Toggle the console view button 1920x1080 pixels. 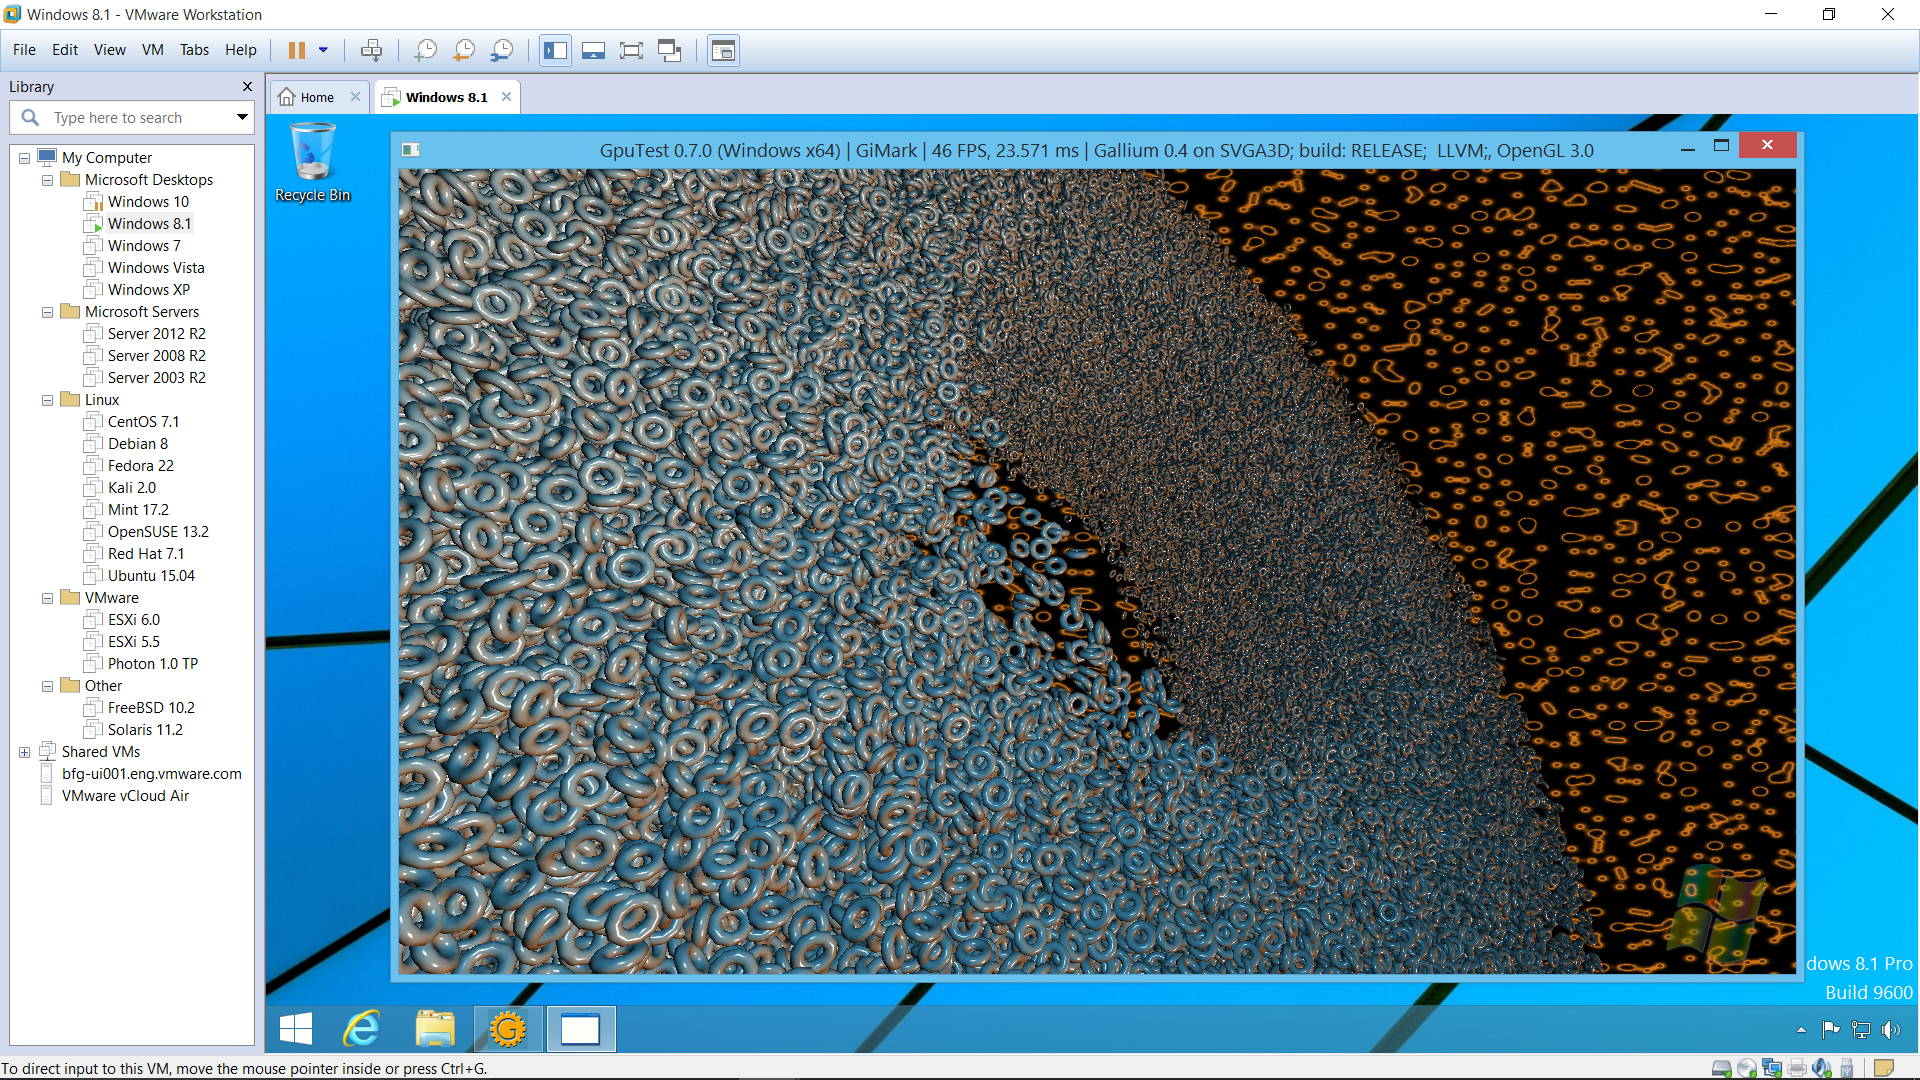(x=723, y=50)
